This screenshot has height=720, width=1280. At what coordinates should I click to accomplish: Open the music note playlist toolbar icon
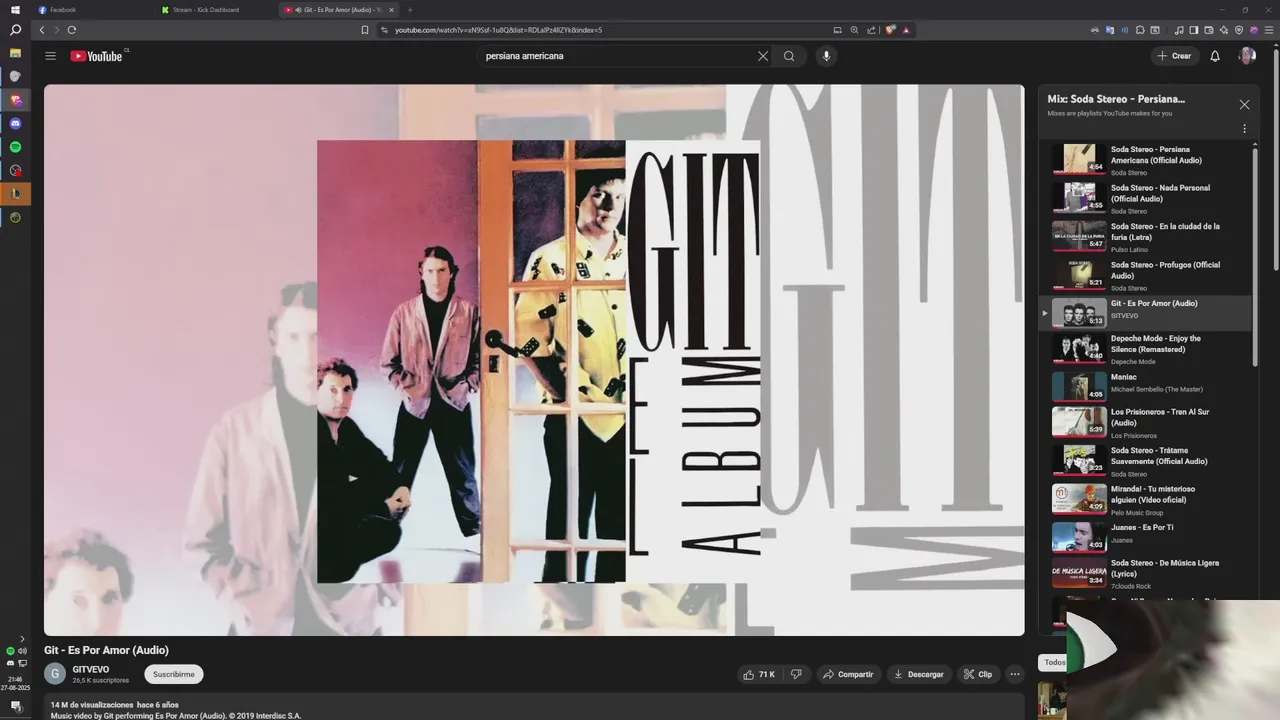click(1179, 30)
